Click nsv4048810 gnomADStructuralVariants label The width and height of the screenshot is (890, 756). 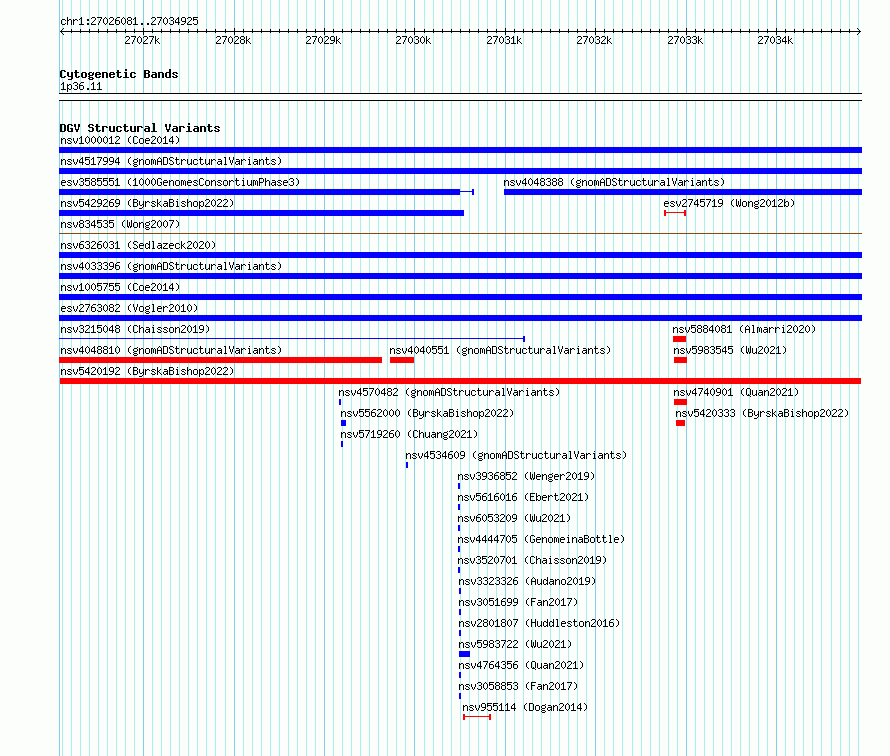(171, 350)
